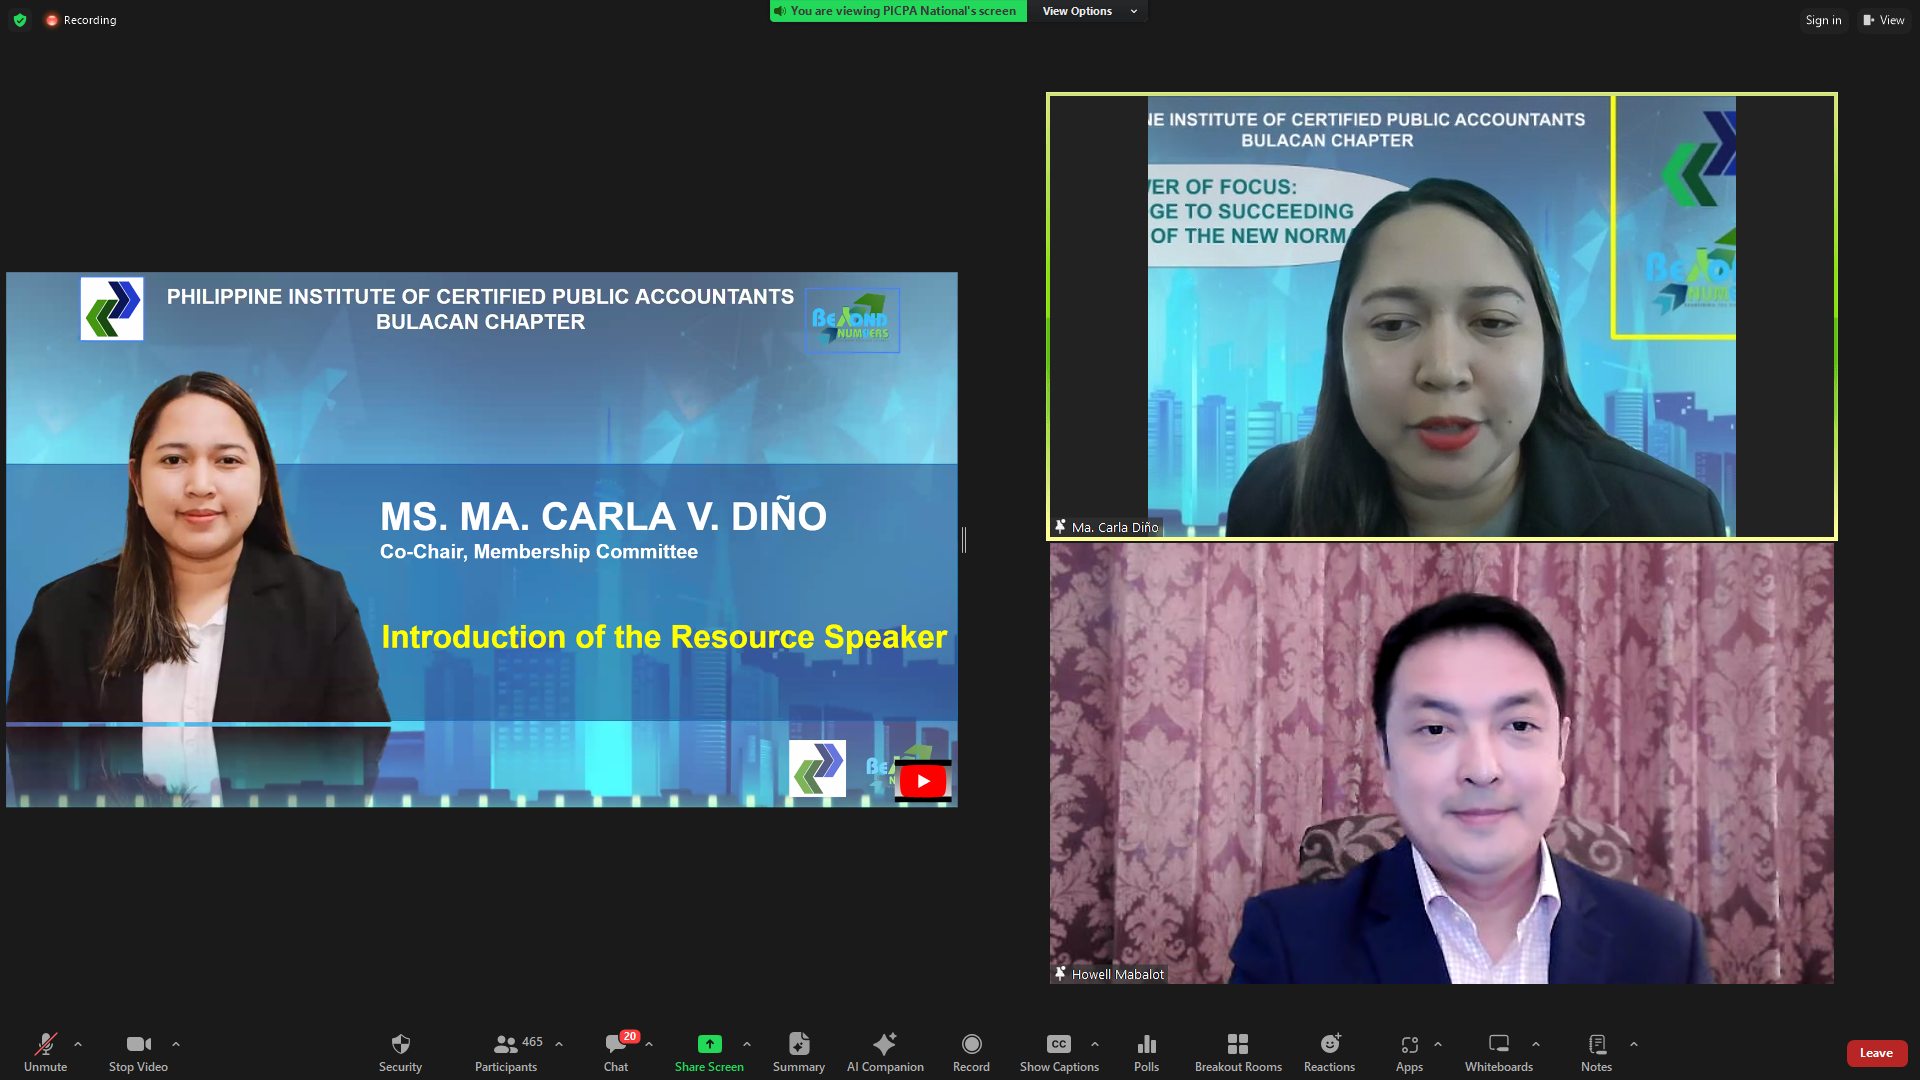Launch AI Companion

point(885,1052)
